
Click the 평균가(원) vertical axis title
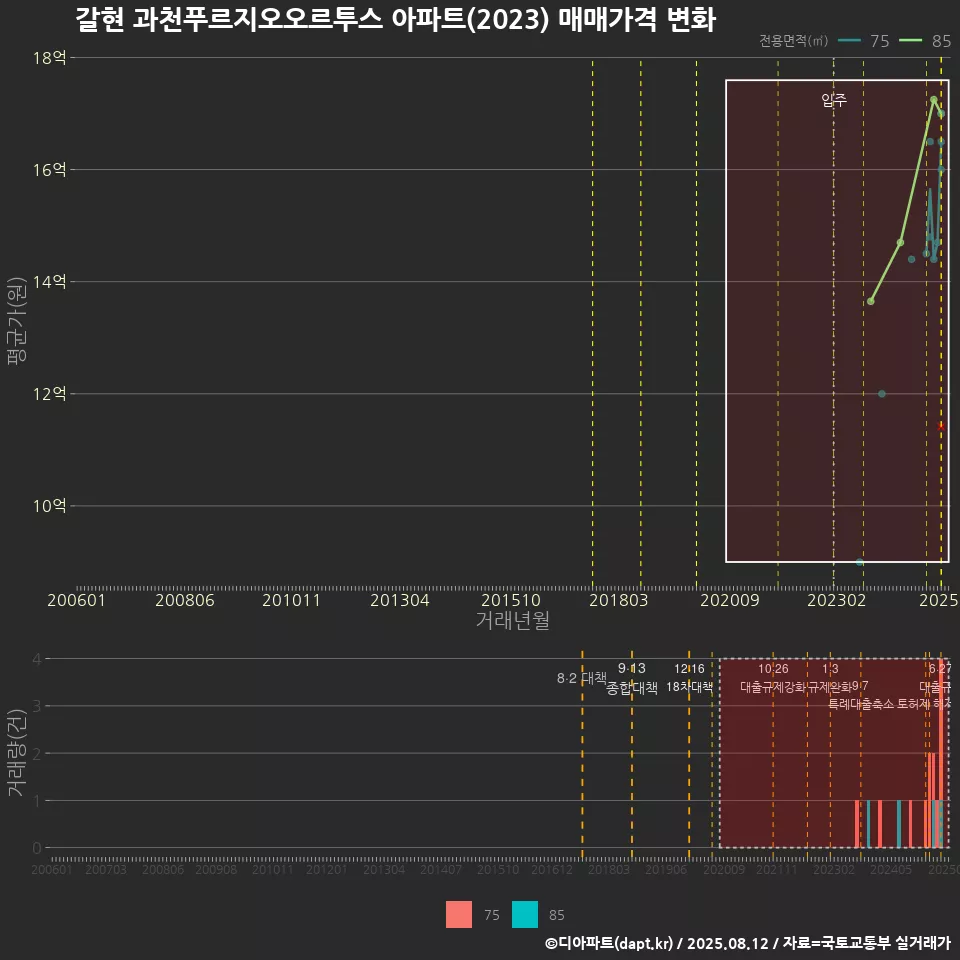coord(16,321)
